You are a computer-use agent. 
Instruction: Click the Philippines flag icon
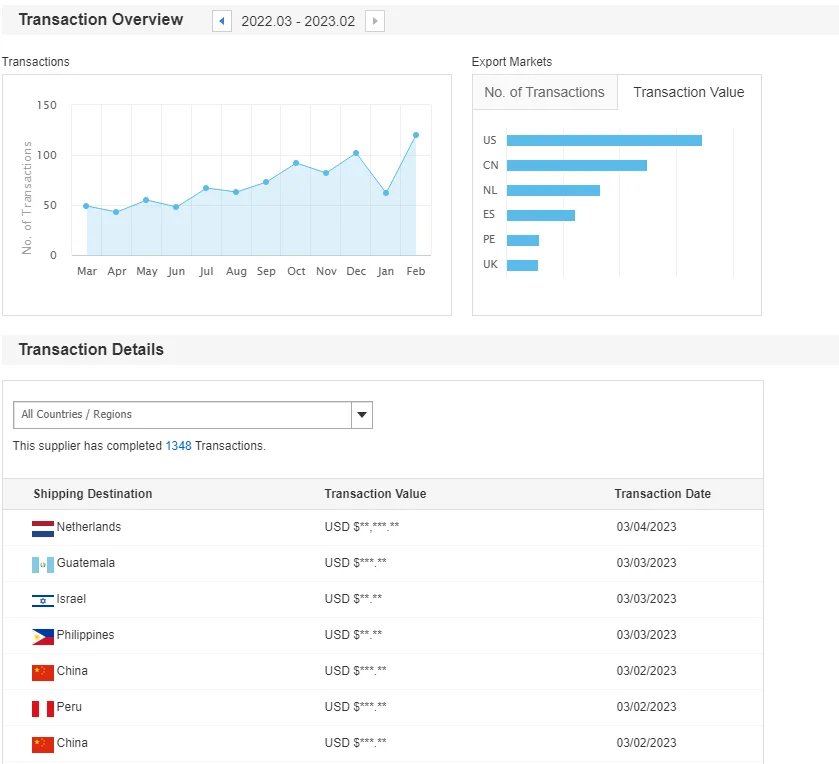click(x=42, y=636)
